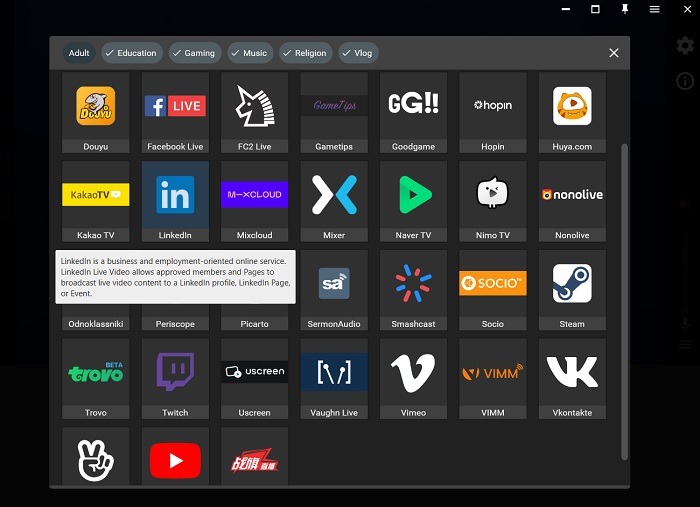Open the settings gear on right sidebar
Screen dimensions: 700x507
(x=685, y=46)
